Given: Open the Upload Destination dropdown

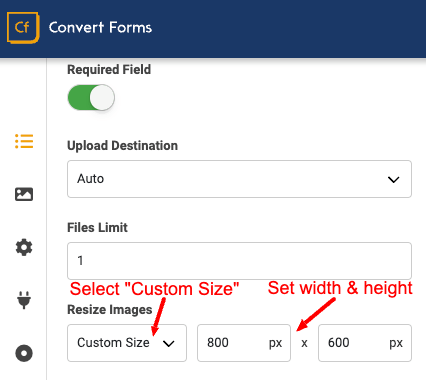Looking at the screenshot, I should (239, 179).
